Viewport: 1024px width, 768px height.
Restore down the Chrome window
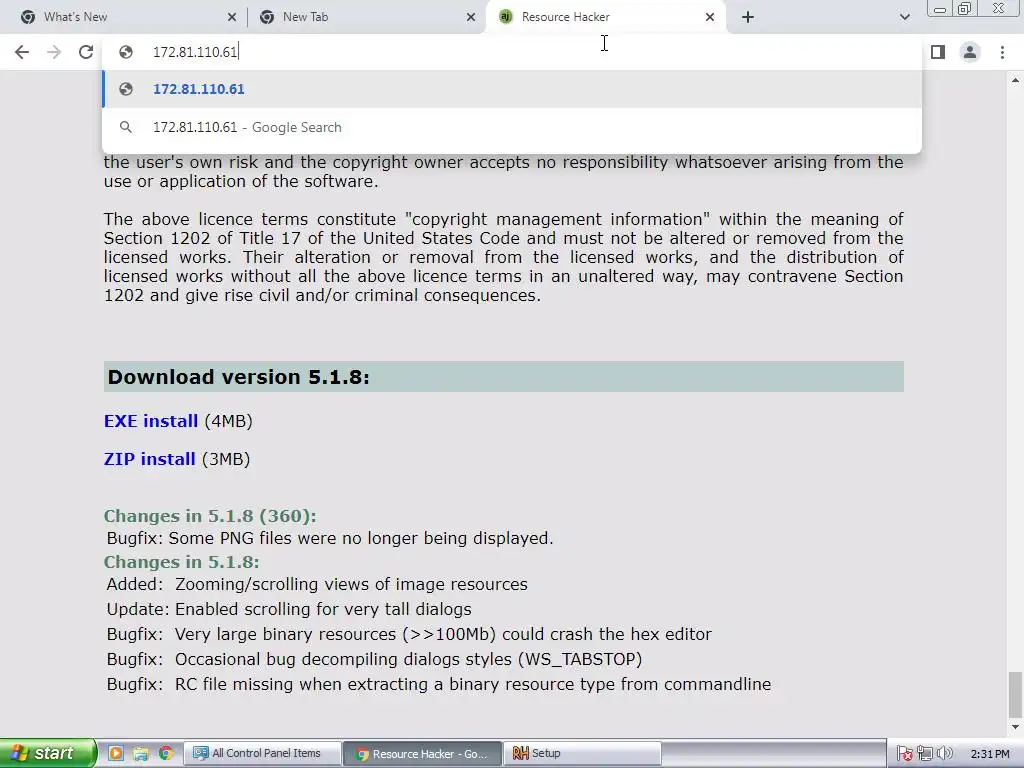point(965,8)
